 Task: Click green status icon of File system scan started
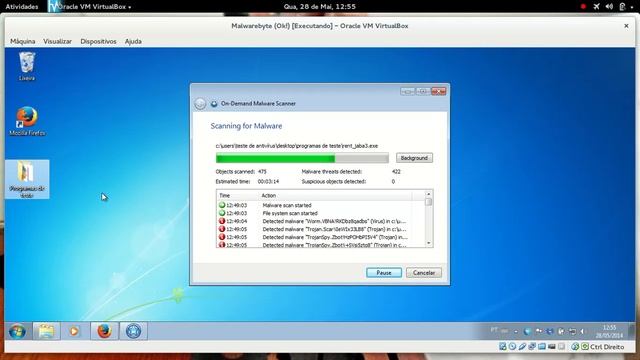222,213
